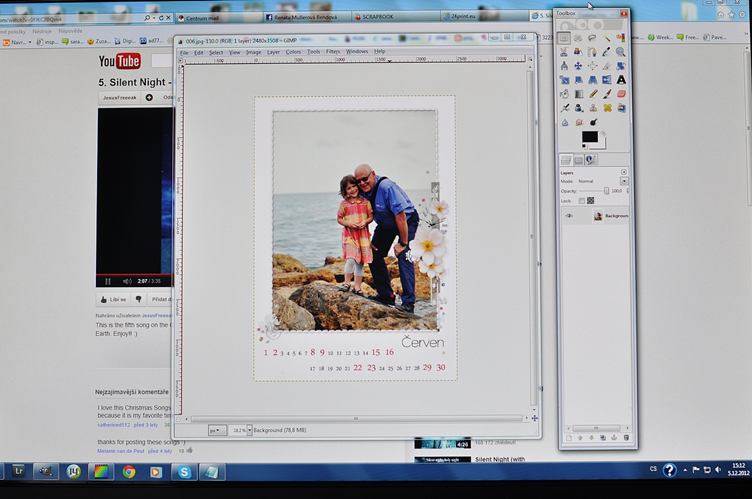This screenshot has width=752, height=499.
Task: Select the Ellipse Select tool
Action: [578, 37]
